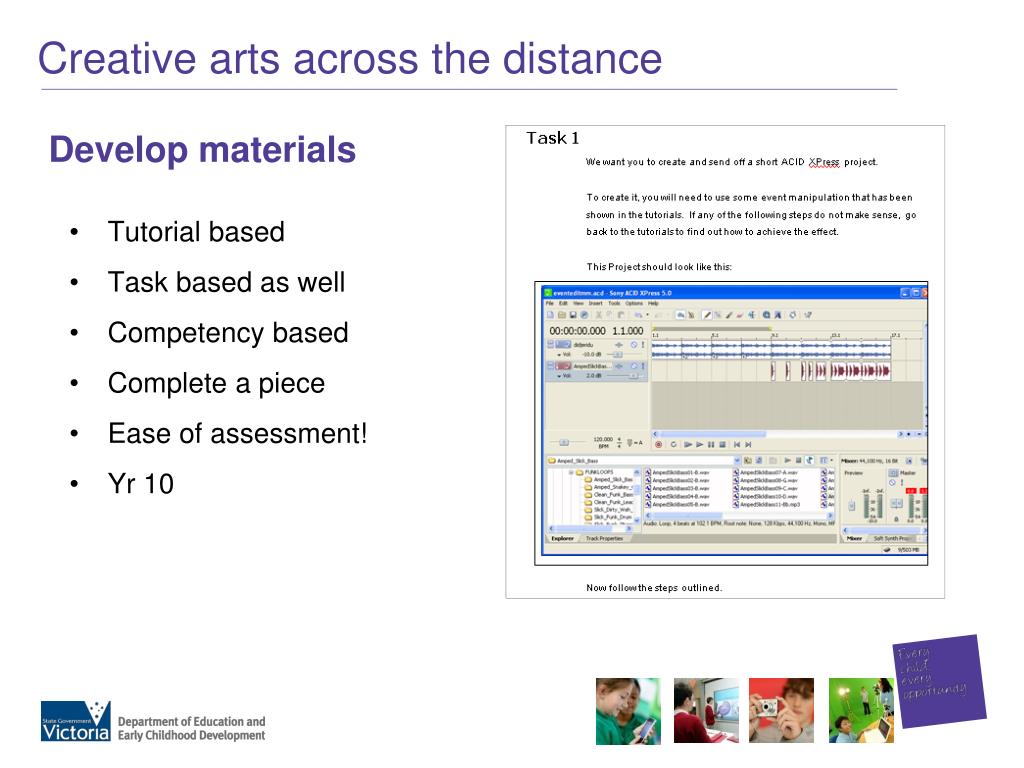The height and width of the screenshot is (768, 1024).
Task: Switch to the Soft Synth Properties tab
Action: (x=892, y=539)
